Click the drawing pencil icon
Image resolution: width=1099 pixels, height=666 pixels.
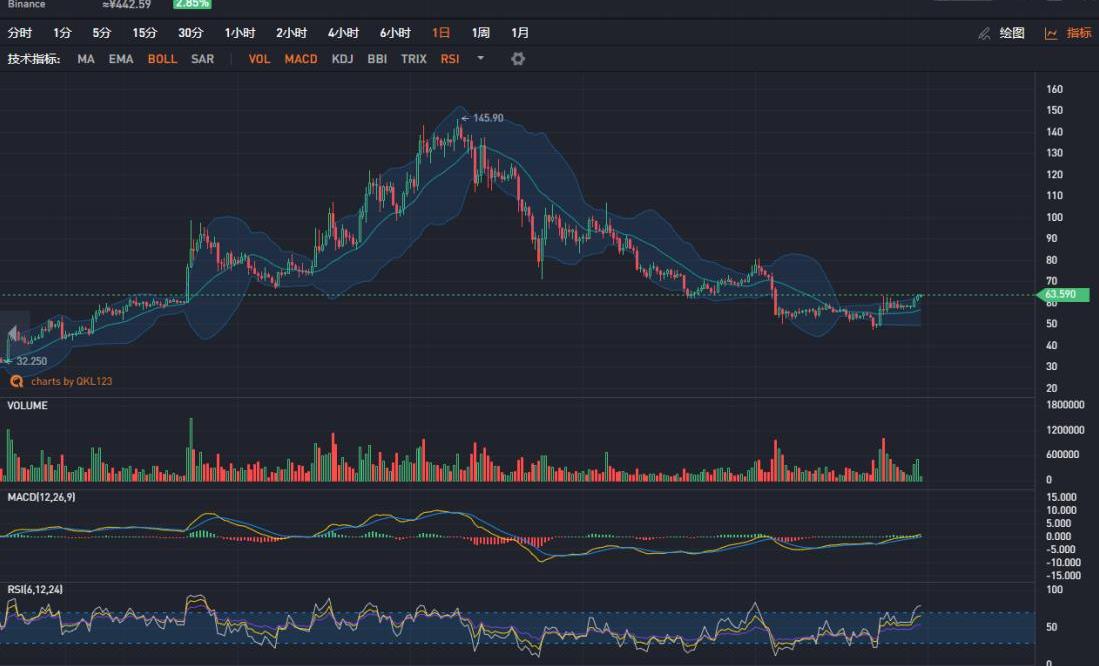pos(984,33)
